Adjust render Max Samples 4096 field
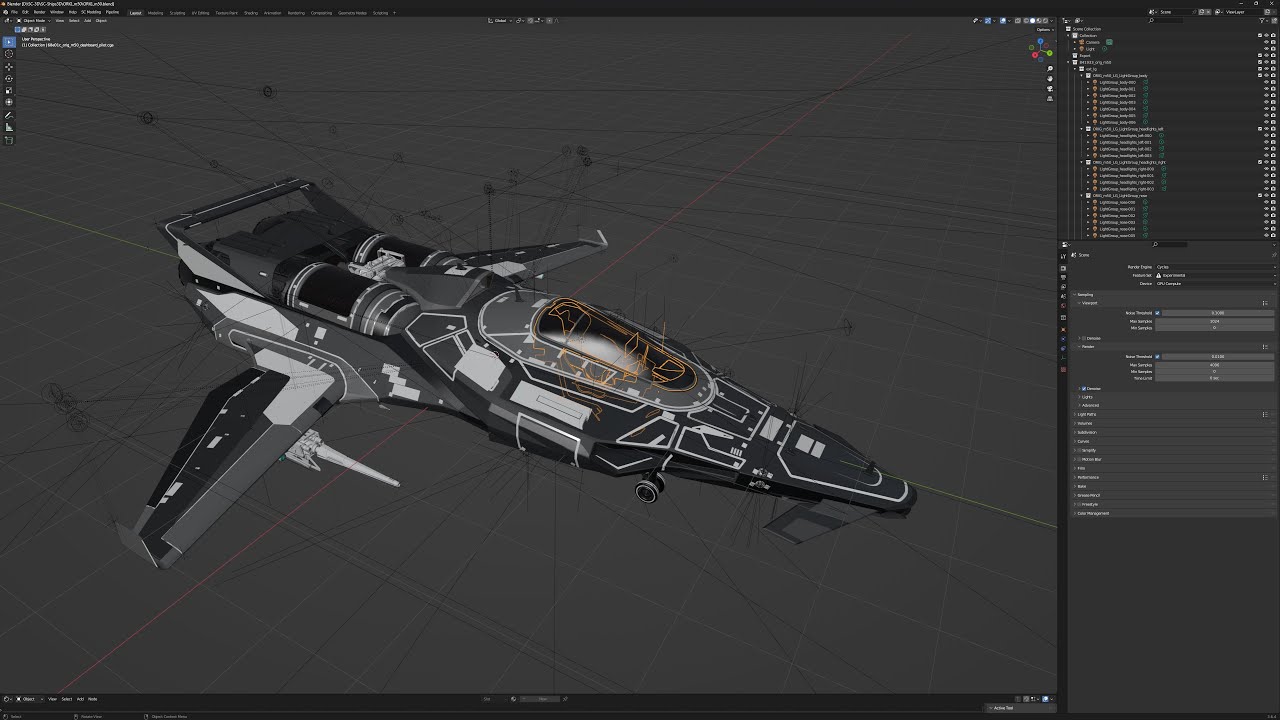 pyautogui.click(x=1214, y=365)
